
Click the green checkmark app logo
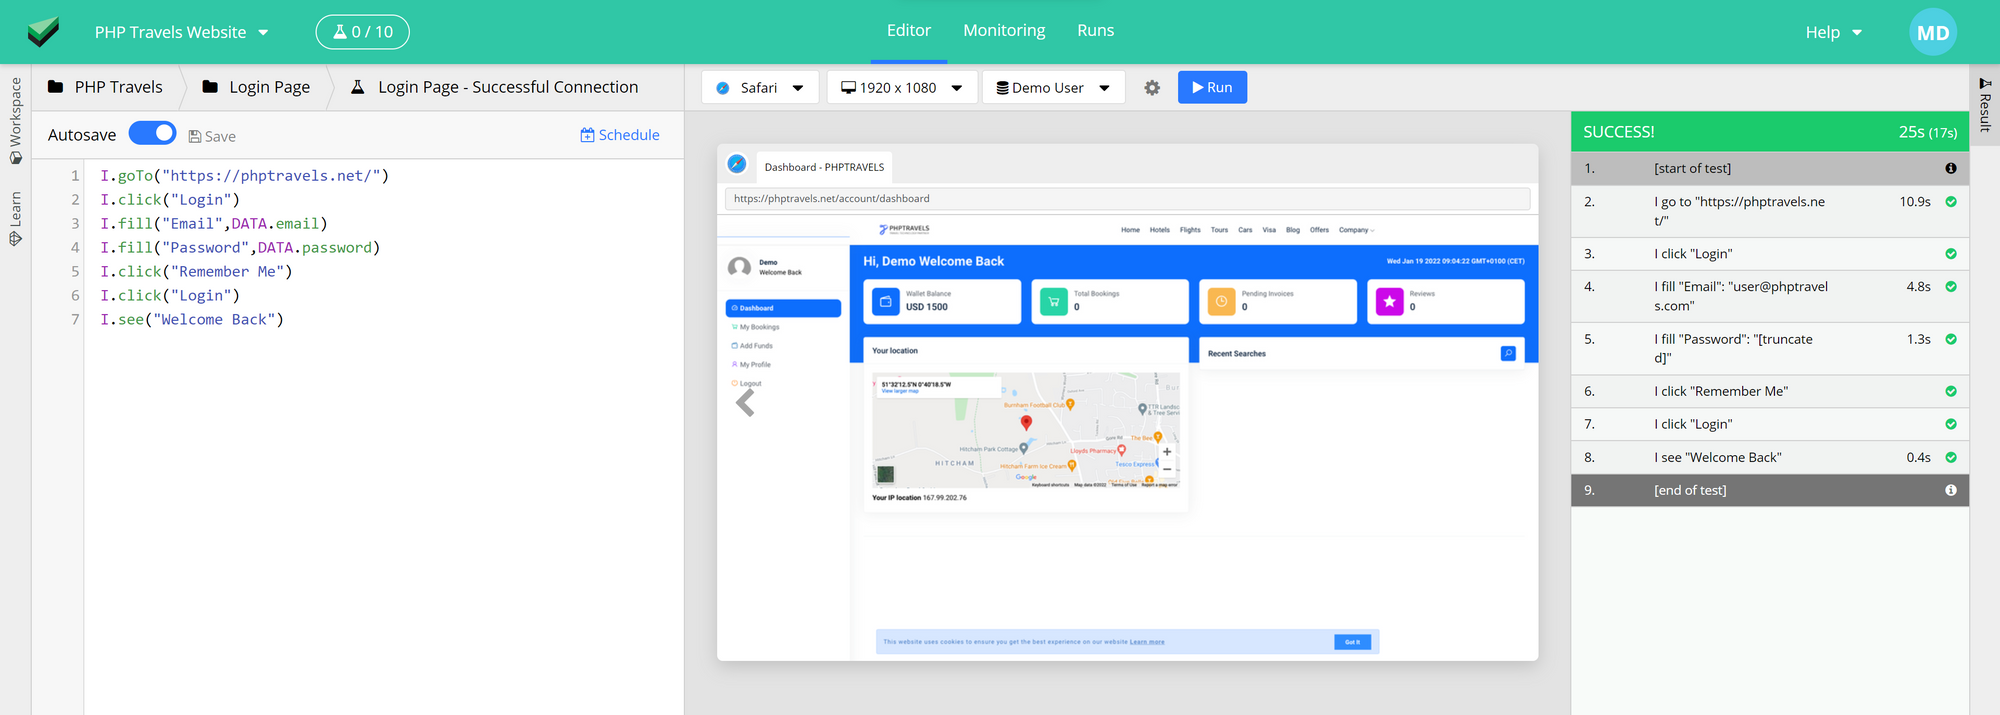pos(43,32)
